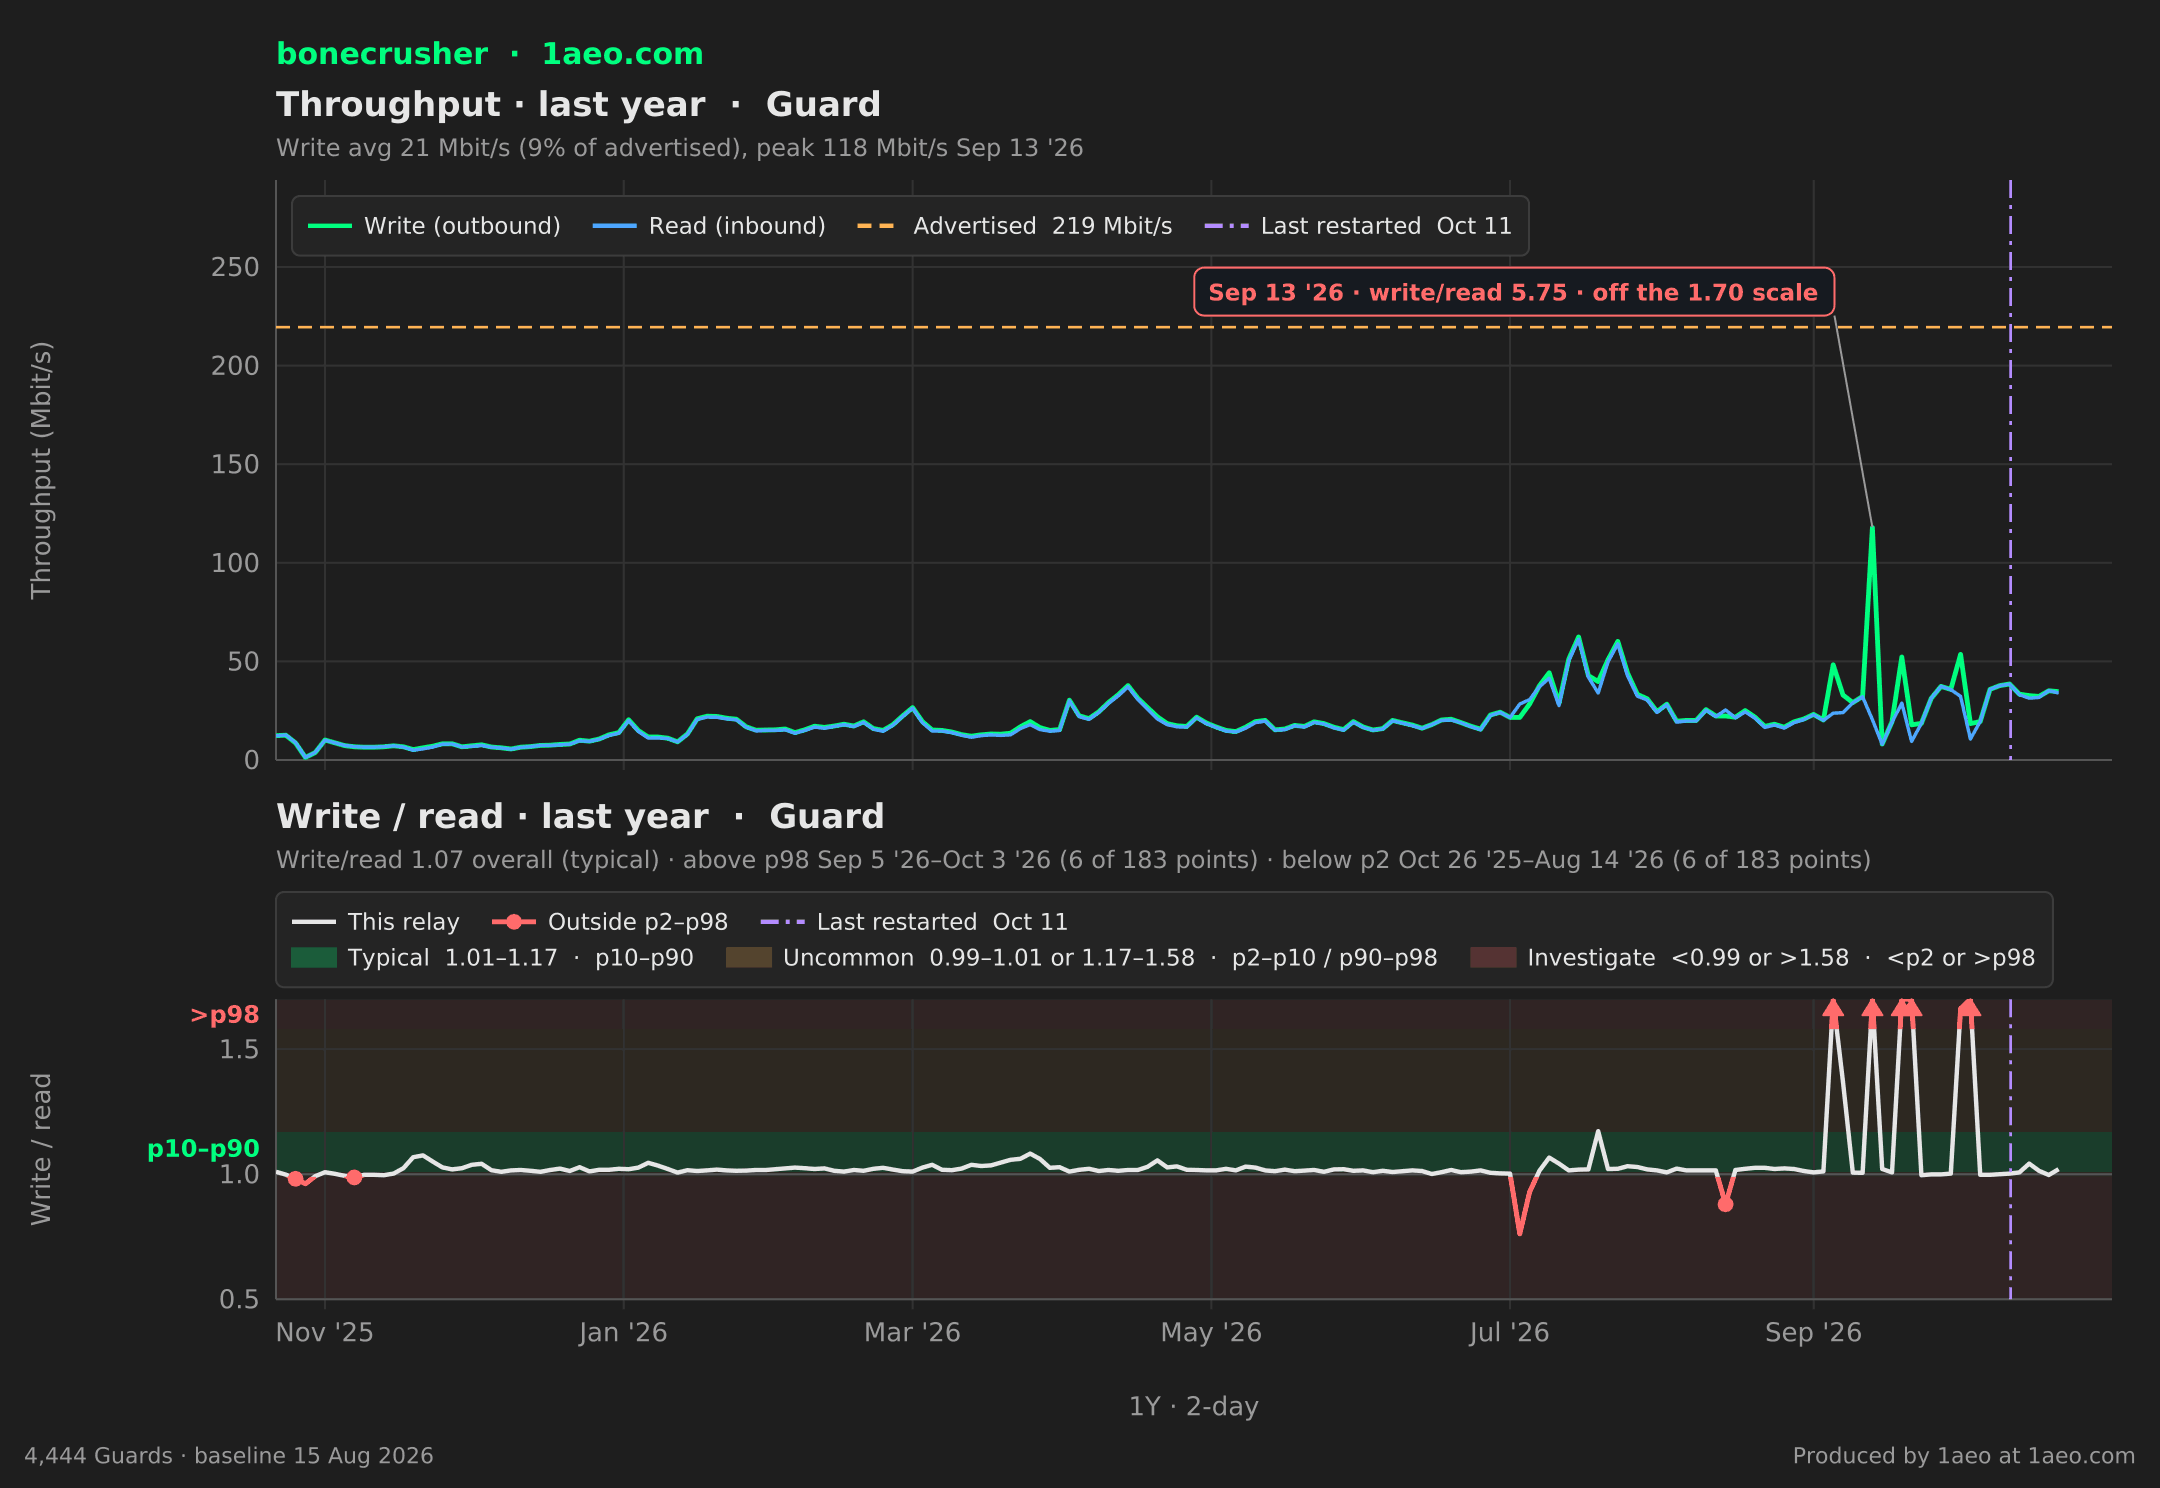
Task: Click the 4,444 Guards baseline footer text
Action: tap(229, 1456)
